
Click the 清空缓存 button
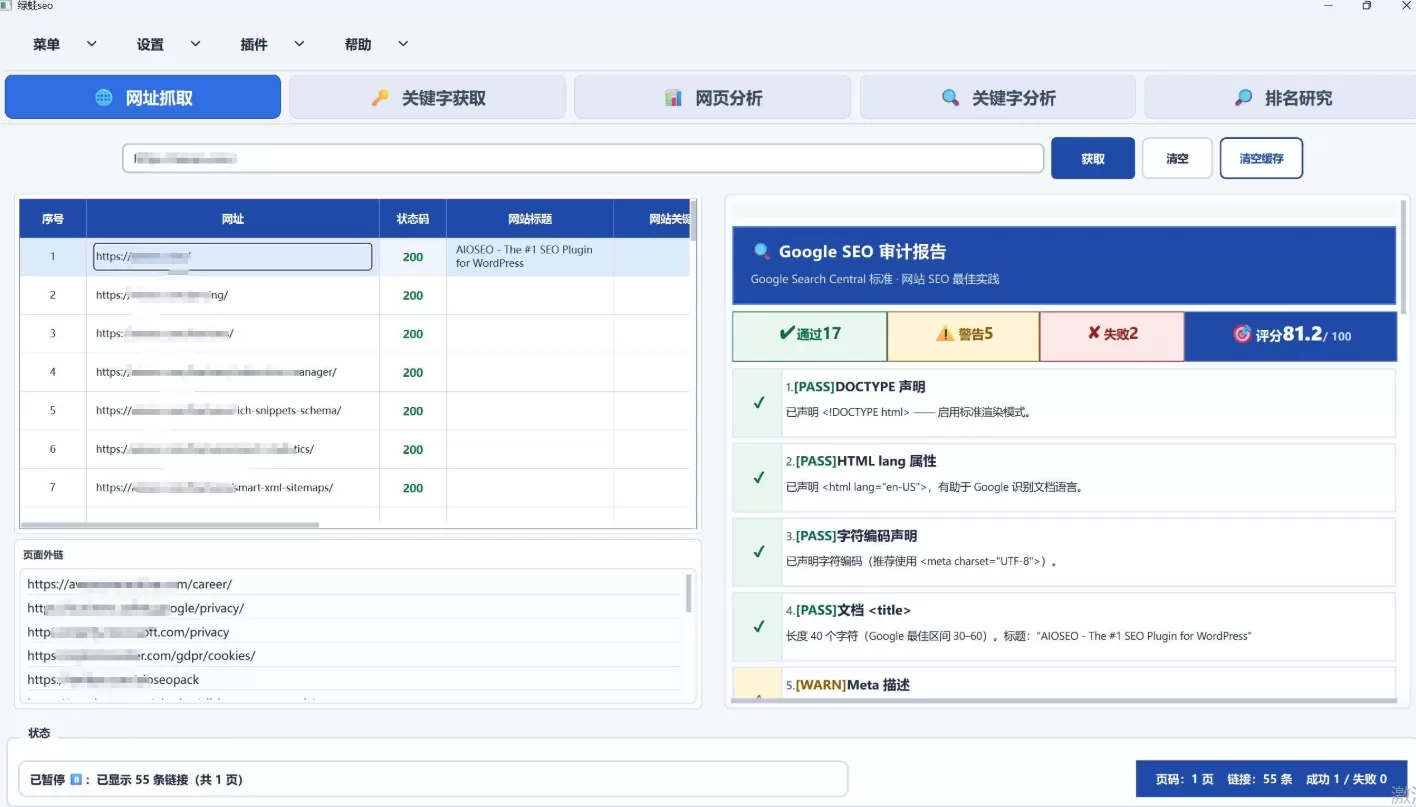coord(1261,158)
